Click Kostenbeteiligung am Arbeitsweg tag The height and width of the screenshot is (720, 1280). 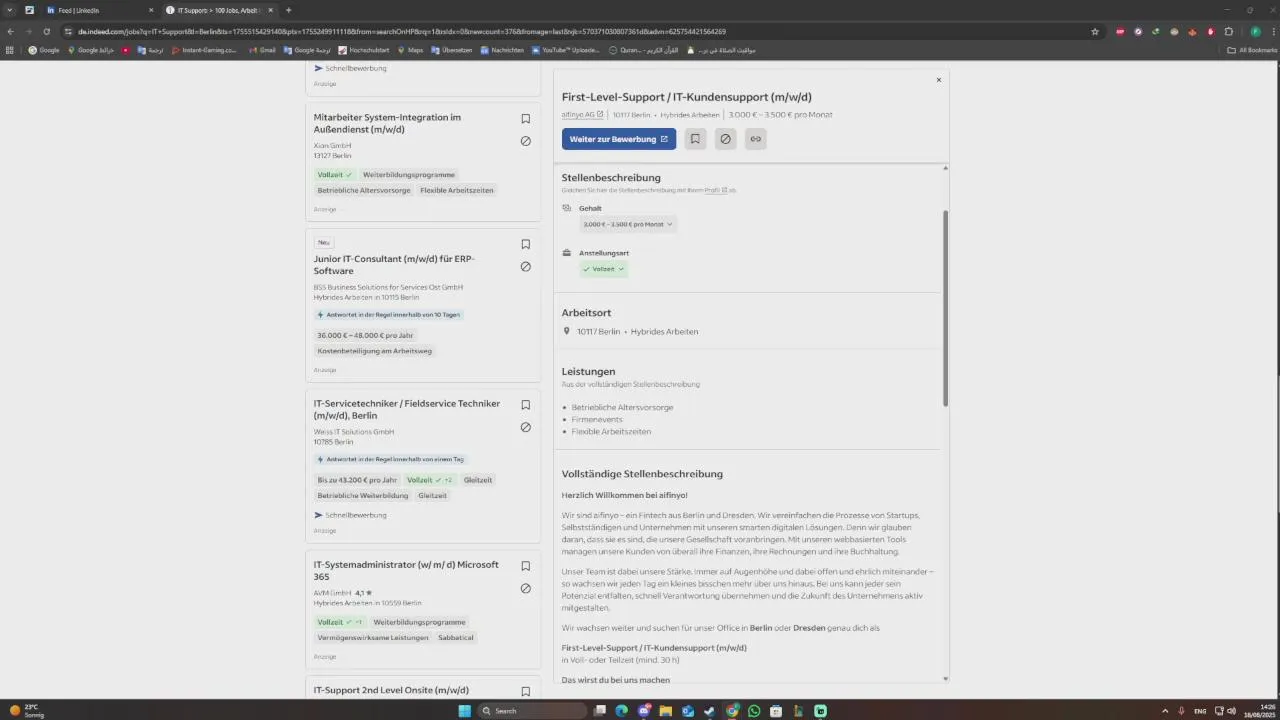(375, 351)
